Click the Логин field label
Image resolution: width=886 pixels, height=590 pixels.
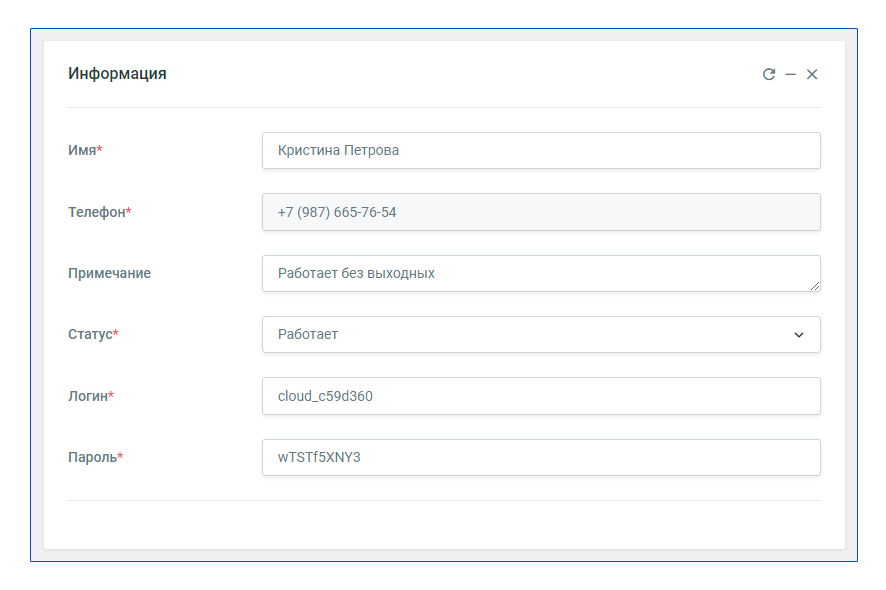tap(91, 396)
